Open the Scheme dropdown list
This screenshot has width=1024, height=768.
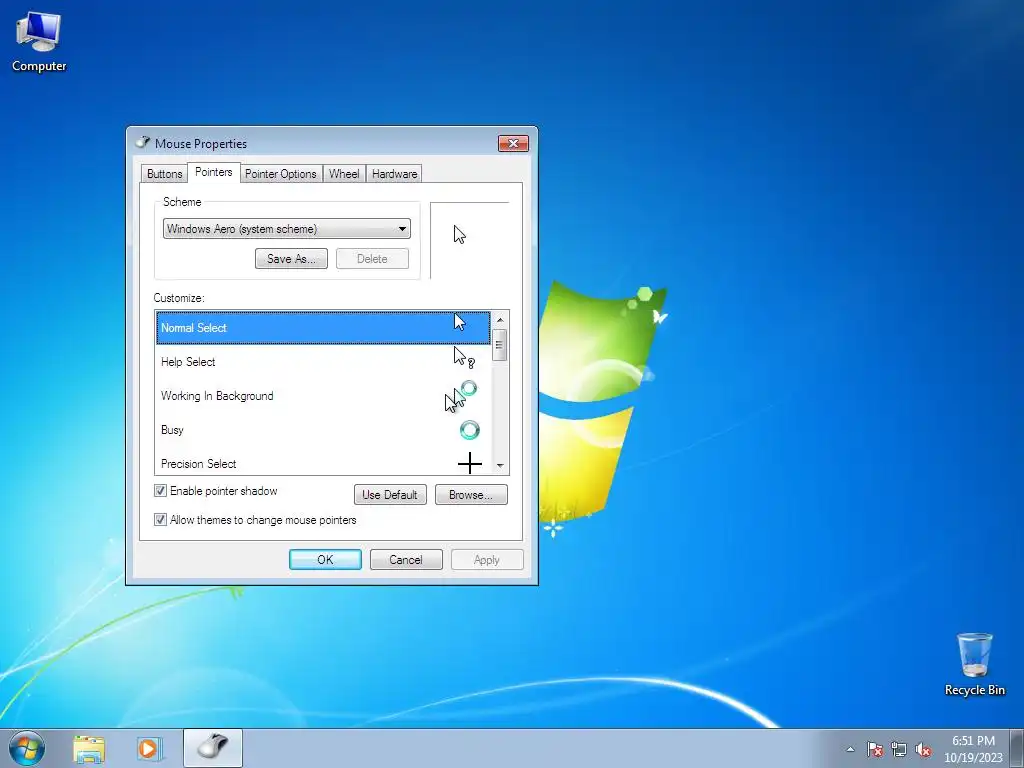pyautogui.click(x=287, y=229)
